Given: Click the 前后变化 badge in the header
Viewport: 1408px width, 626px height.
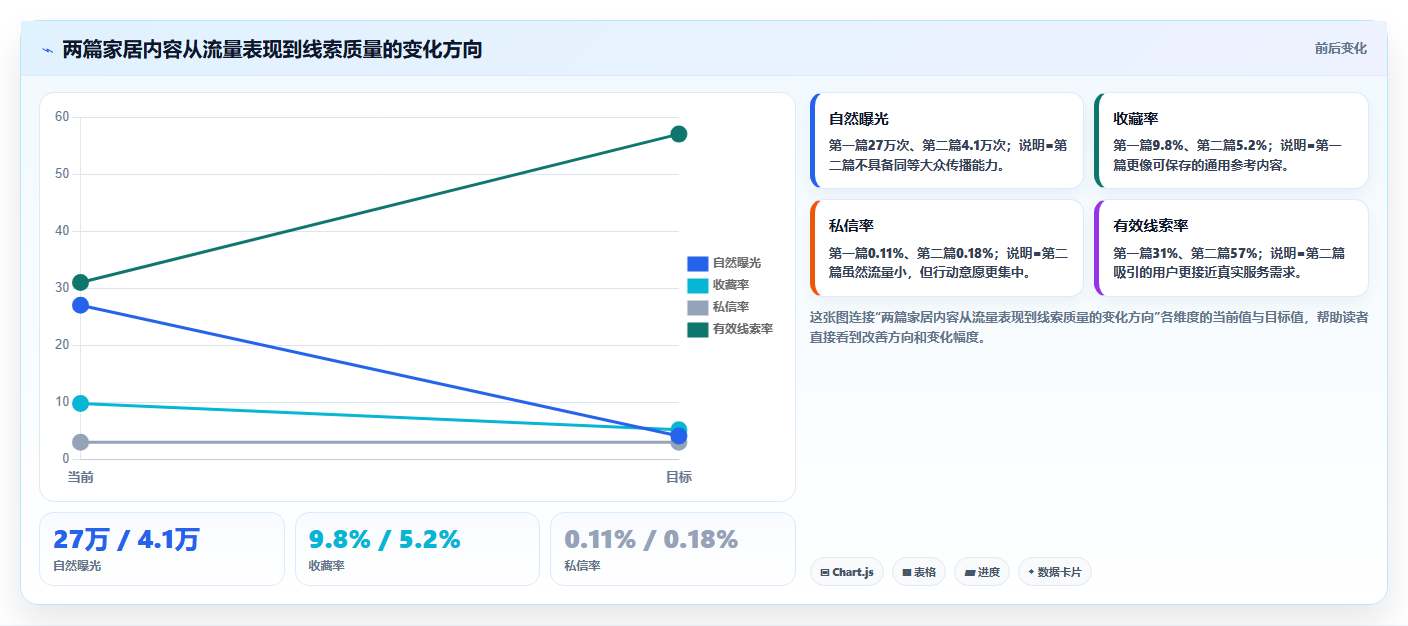Looking at the screenshot, I should (1340, 48).
